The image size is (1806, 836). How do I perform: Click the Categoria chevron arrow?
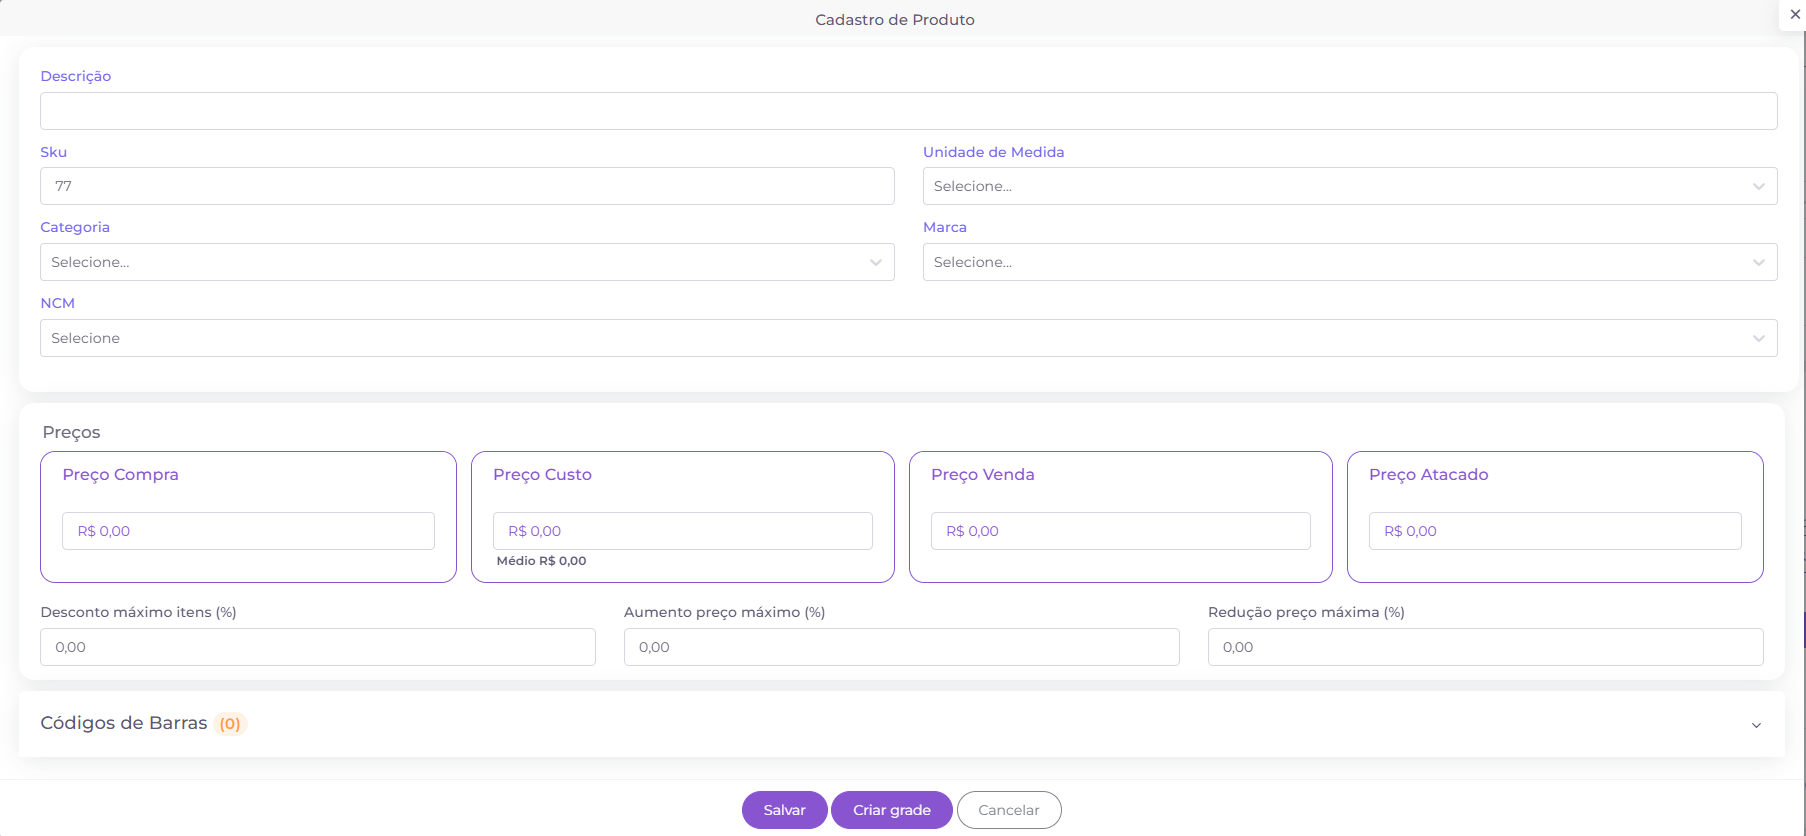coord(875,262)
